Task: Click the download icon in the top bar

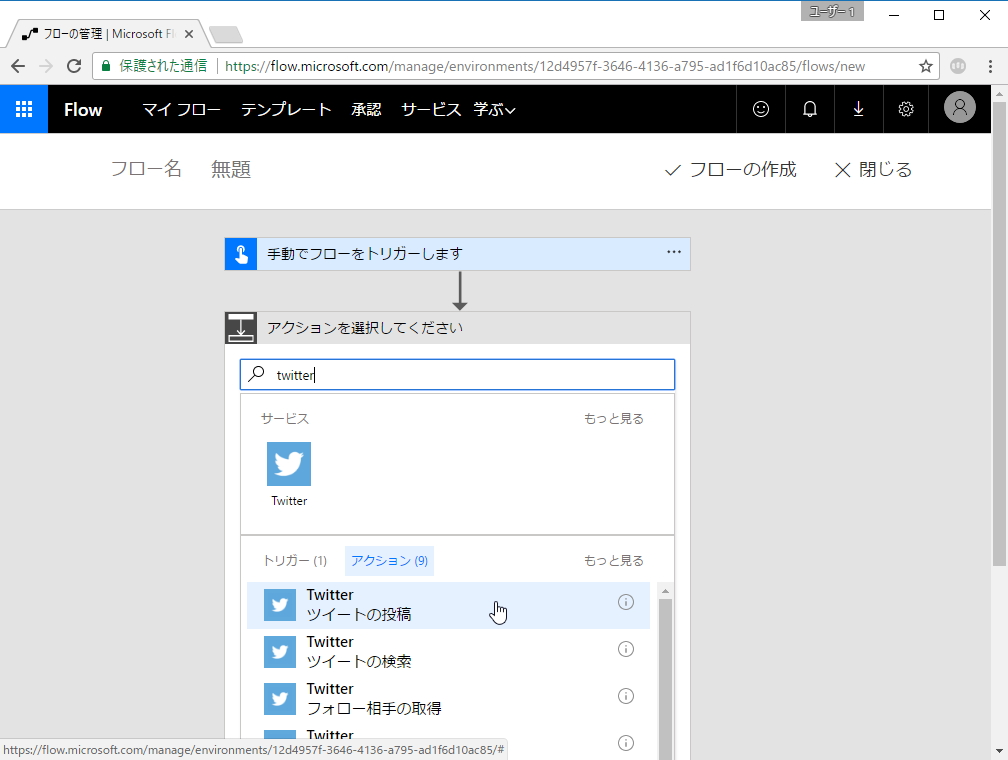Action: (x=858, y=109)
